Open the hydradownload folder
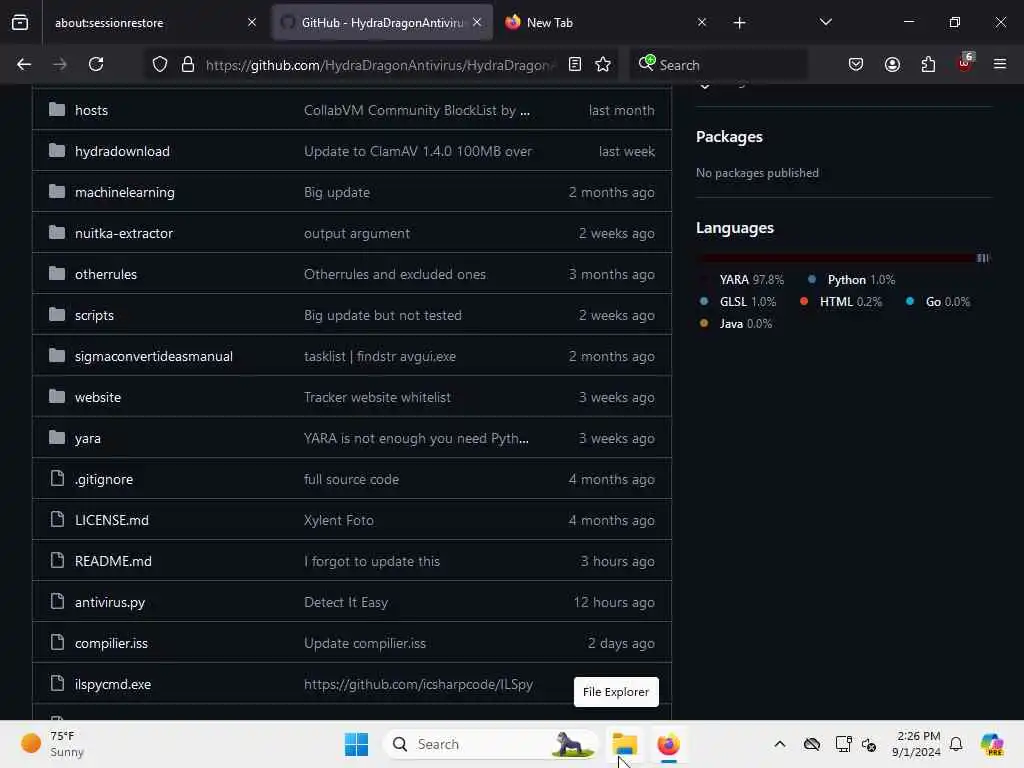The image size is (1024, 768). 122,152
